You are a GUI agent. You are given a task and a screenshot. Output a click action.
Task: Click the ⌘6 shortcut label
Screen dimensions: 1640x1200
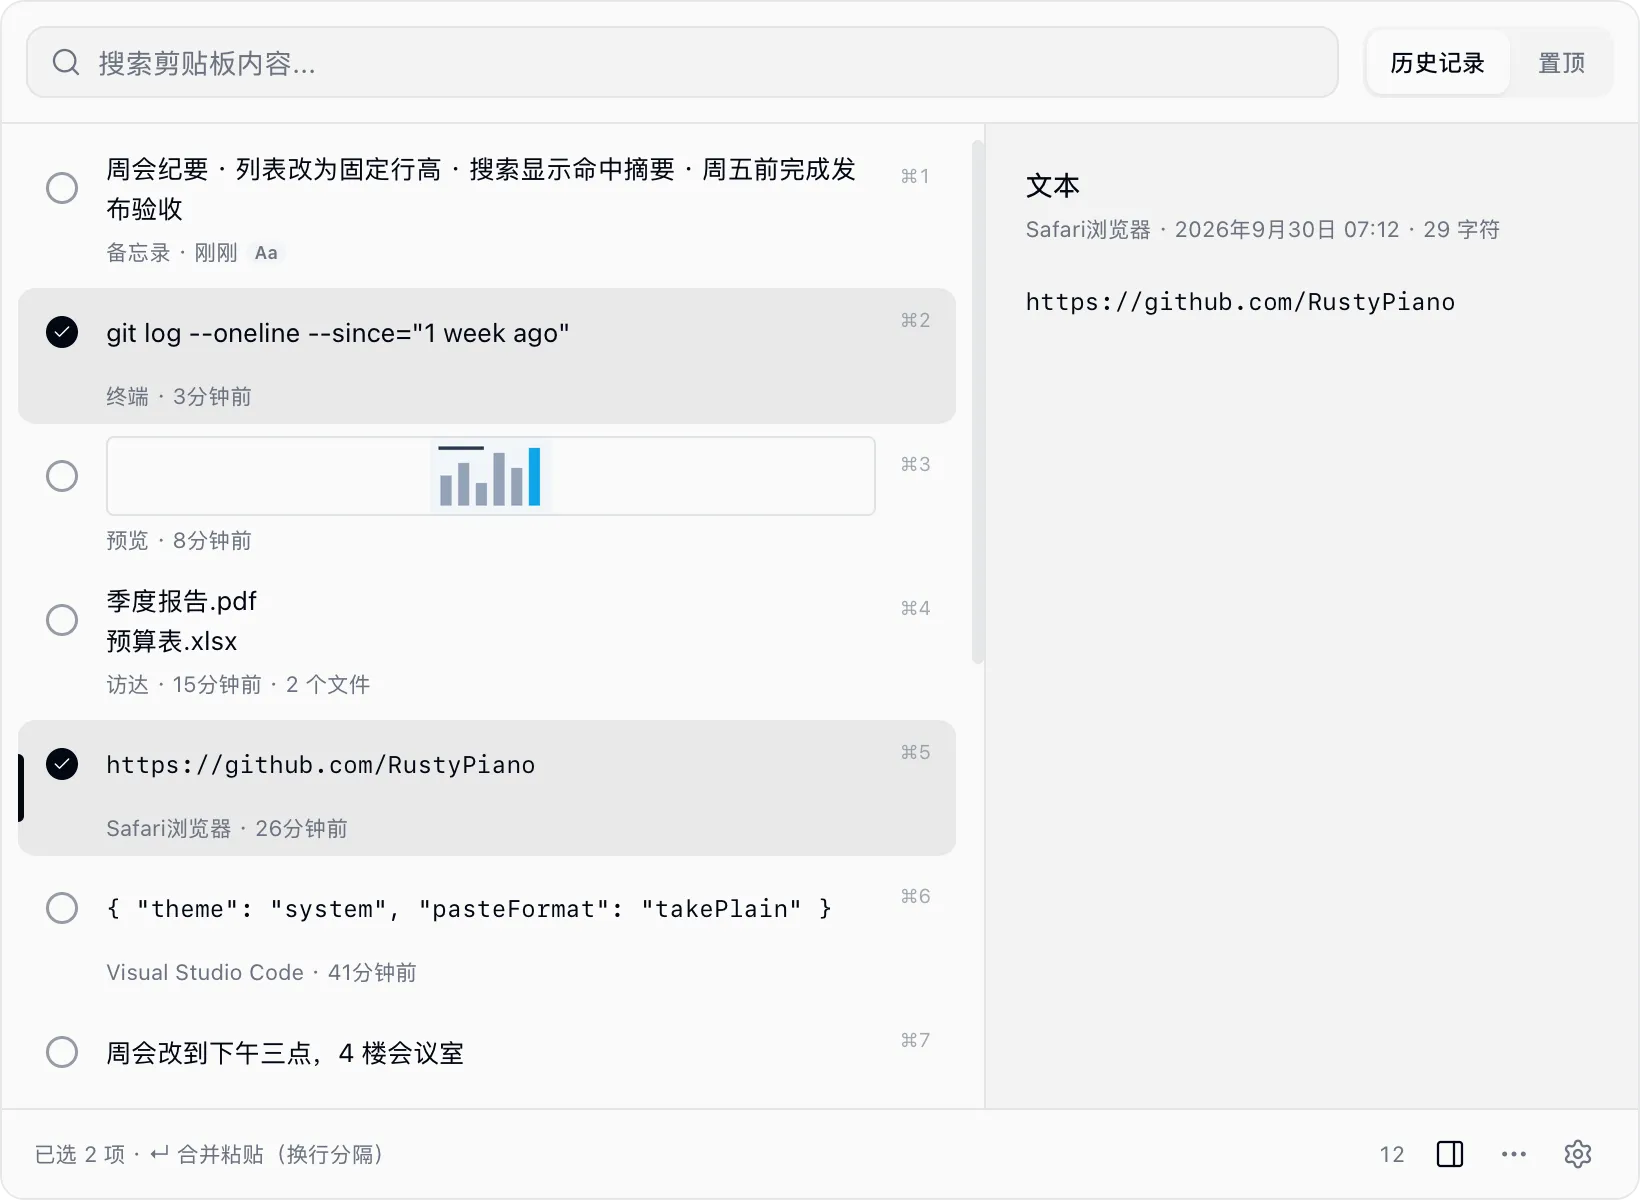tap(915, 896)
